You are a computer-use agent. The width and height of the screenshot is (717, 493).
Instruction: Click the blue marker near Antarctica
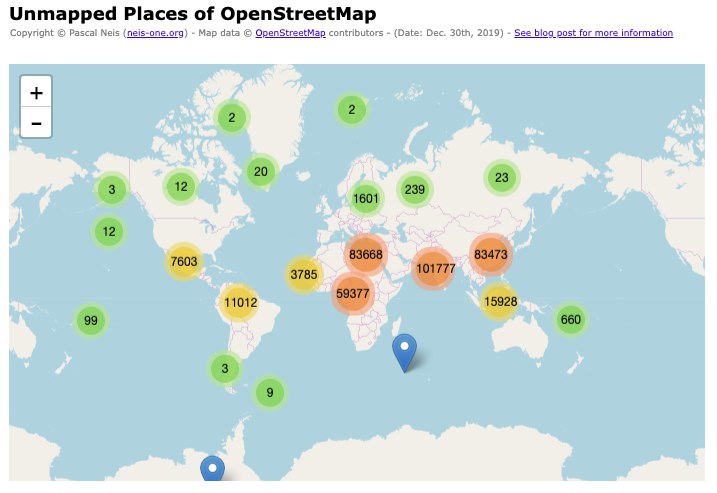click(x=213, y=468)
